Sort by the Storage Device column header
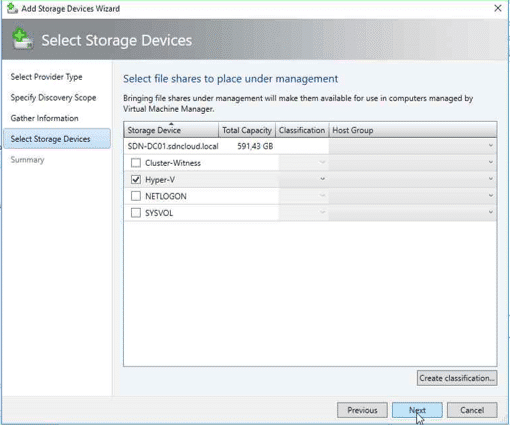510x425 pixels. point(171,130)
